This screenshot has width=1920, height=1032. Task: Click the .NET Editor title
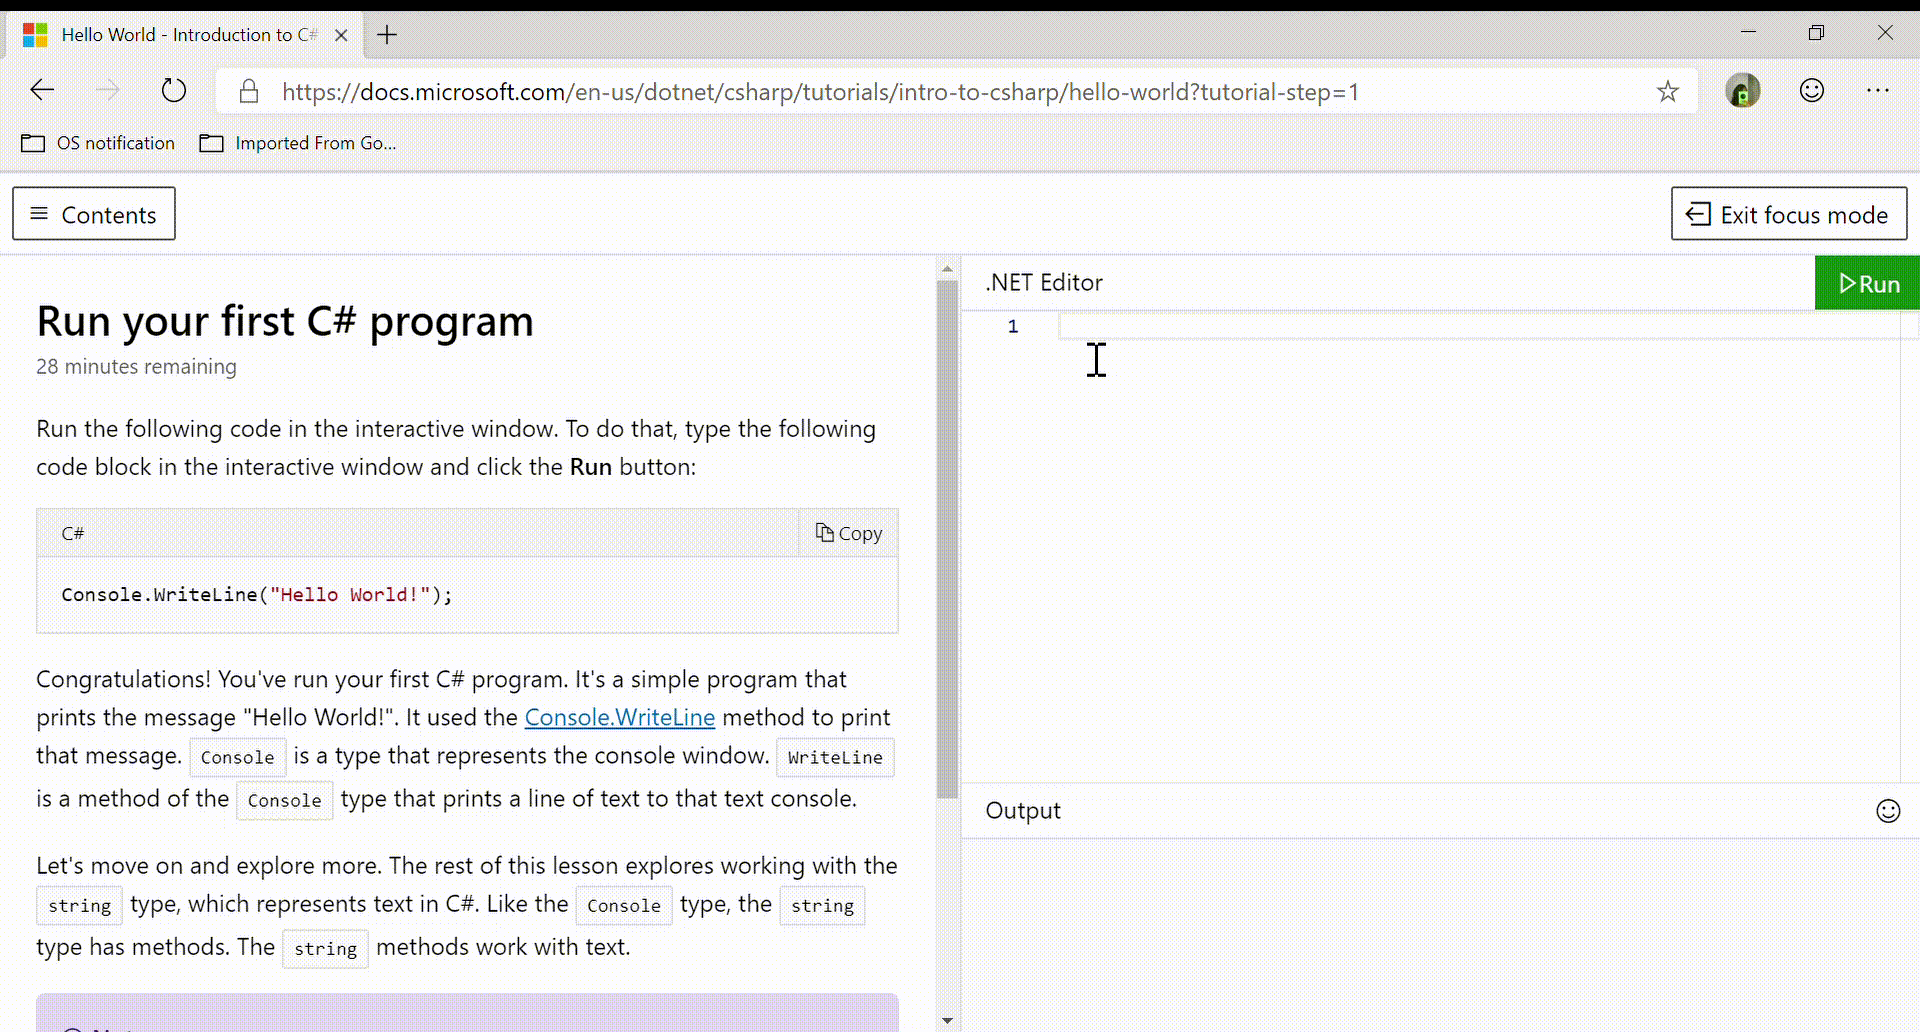[1044, 283]
